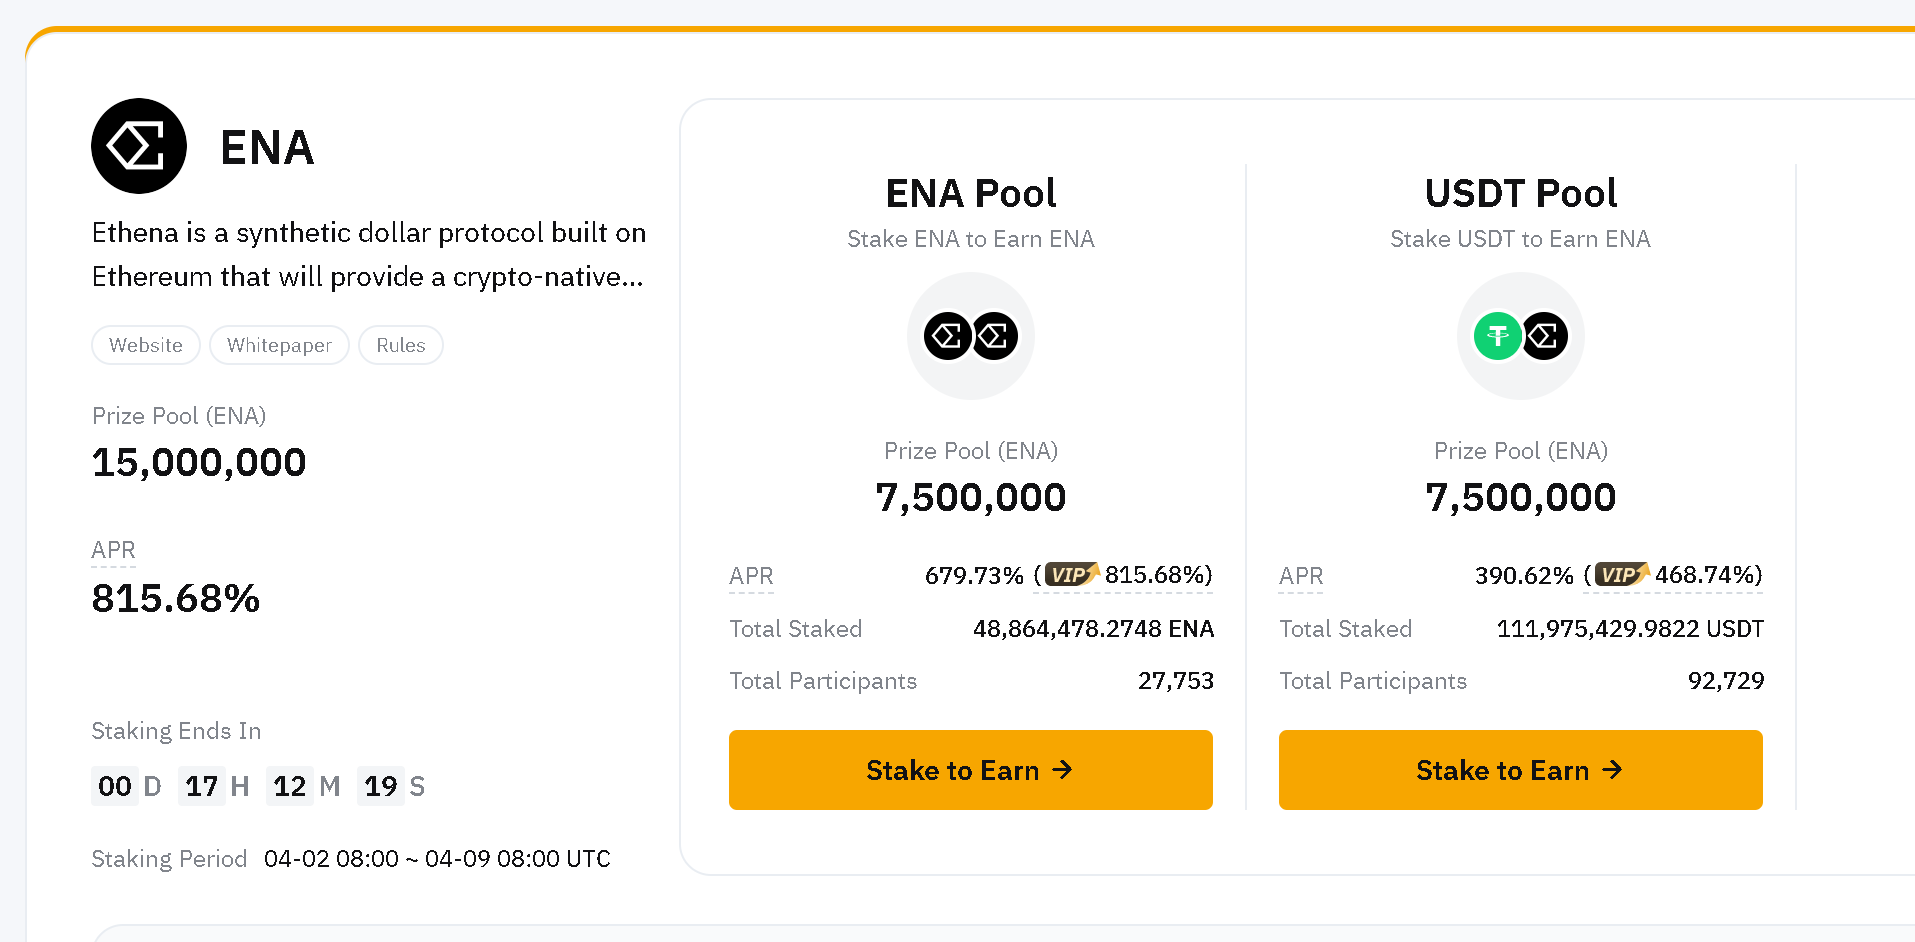Click the underlined APR label under Prize Pool
Screen dimensions: 1915x942
113,550
